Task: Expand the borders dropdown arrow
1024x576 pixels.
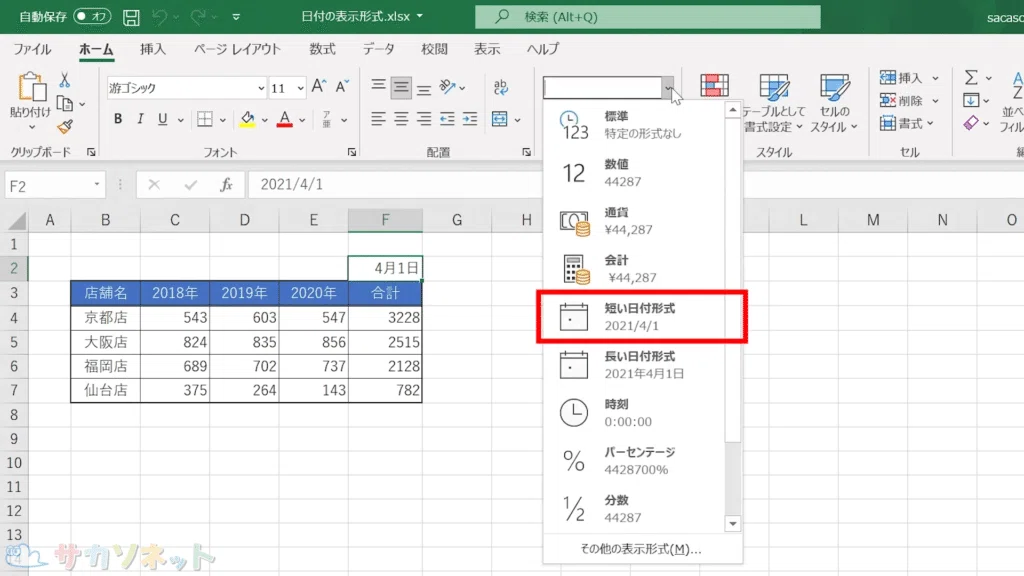Action: (223, 120)
